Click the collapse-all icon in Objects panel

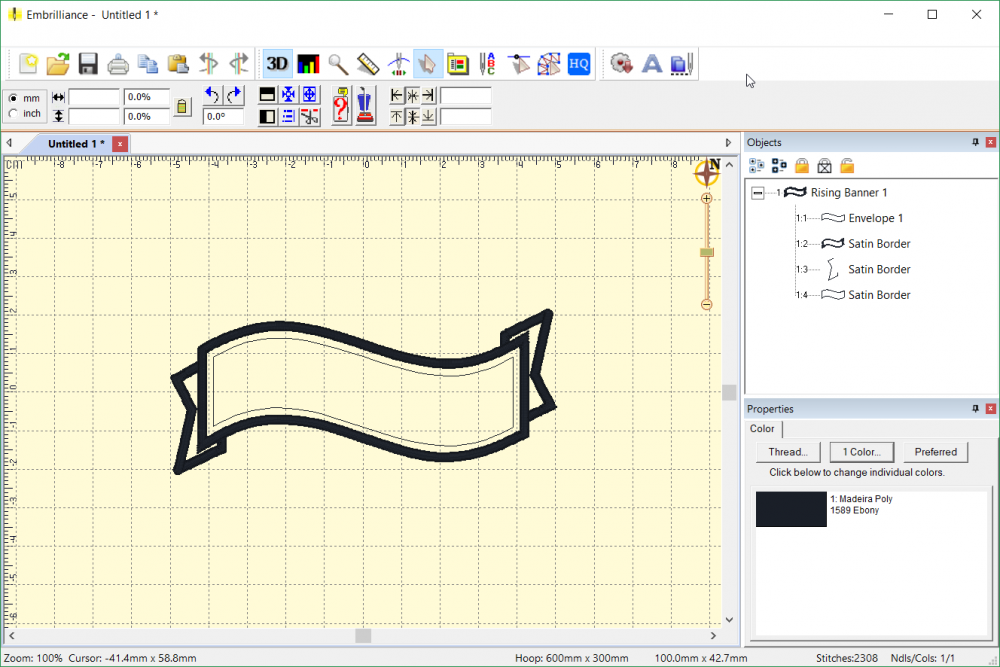779,166
